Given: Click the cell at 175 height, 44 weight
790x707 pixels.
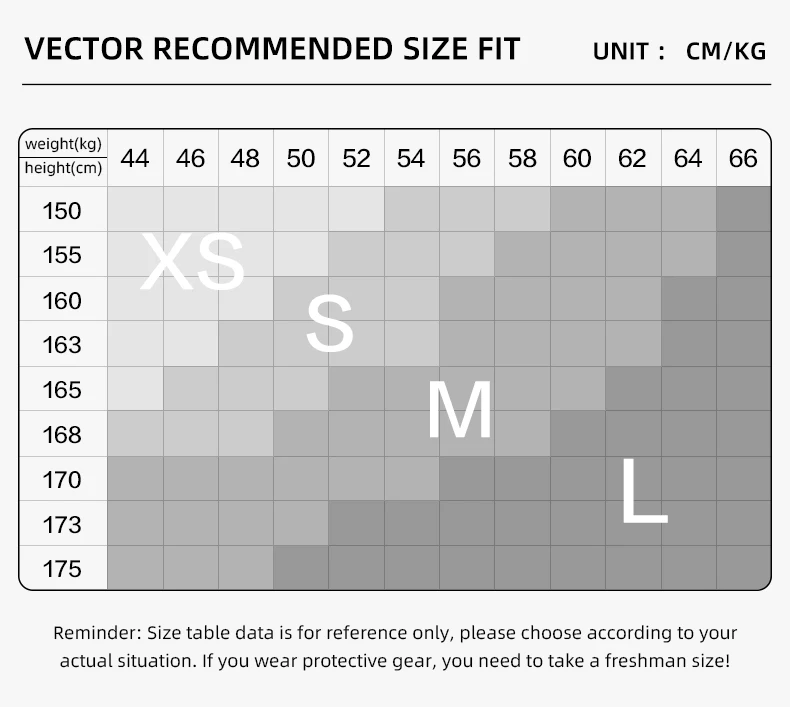Looking at the screenshot, I should click(x=135, y=567).
